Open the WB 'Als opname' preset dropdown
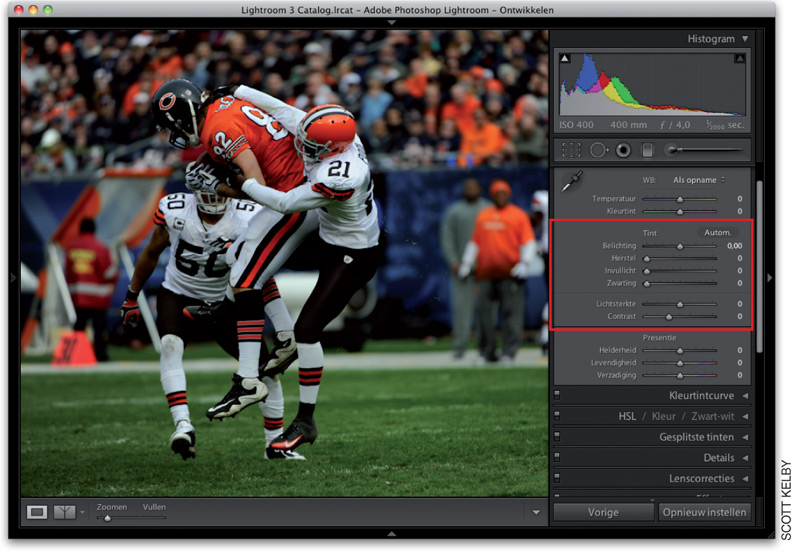This screenshot has width=800, height=554. point(698,180)
